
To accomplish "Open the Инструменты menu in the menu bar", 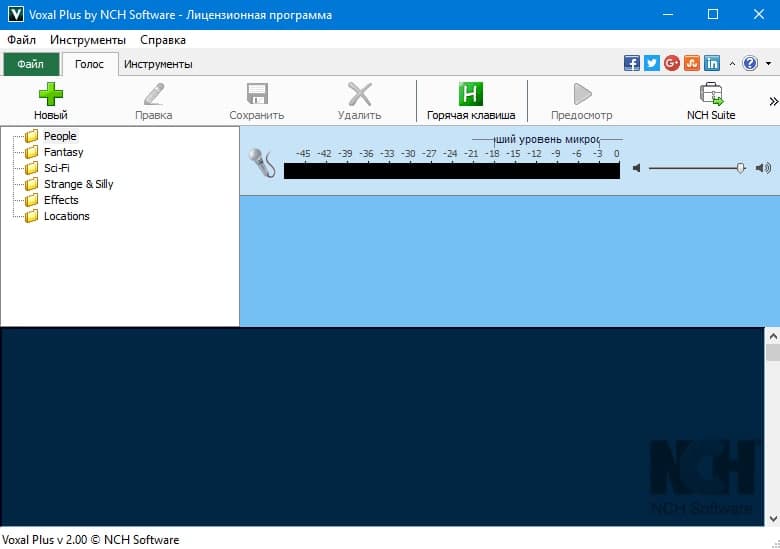I will [88, 40].
